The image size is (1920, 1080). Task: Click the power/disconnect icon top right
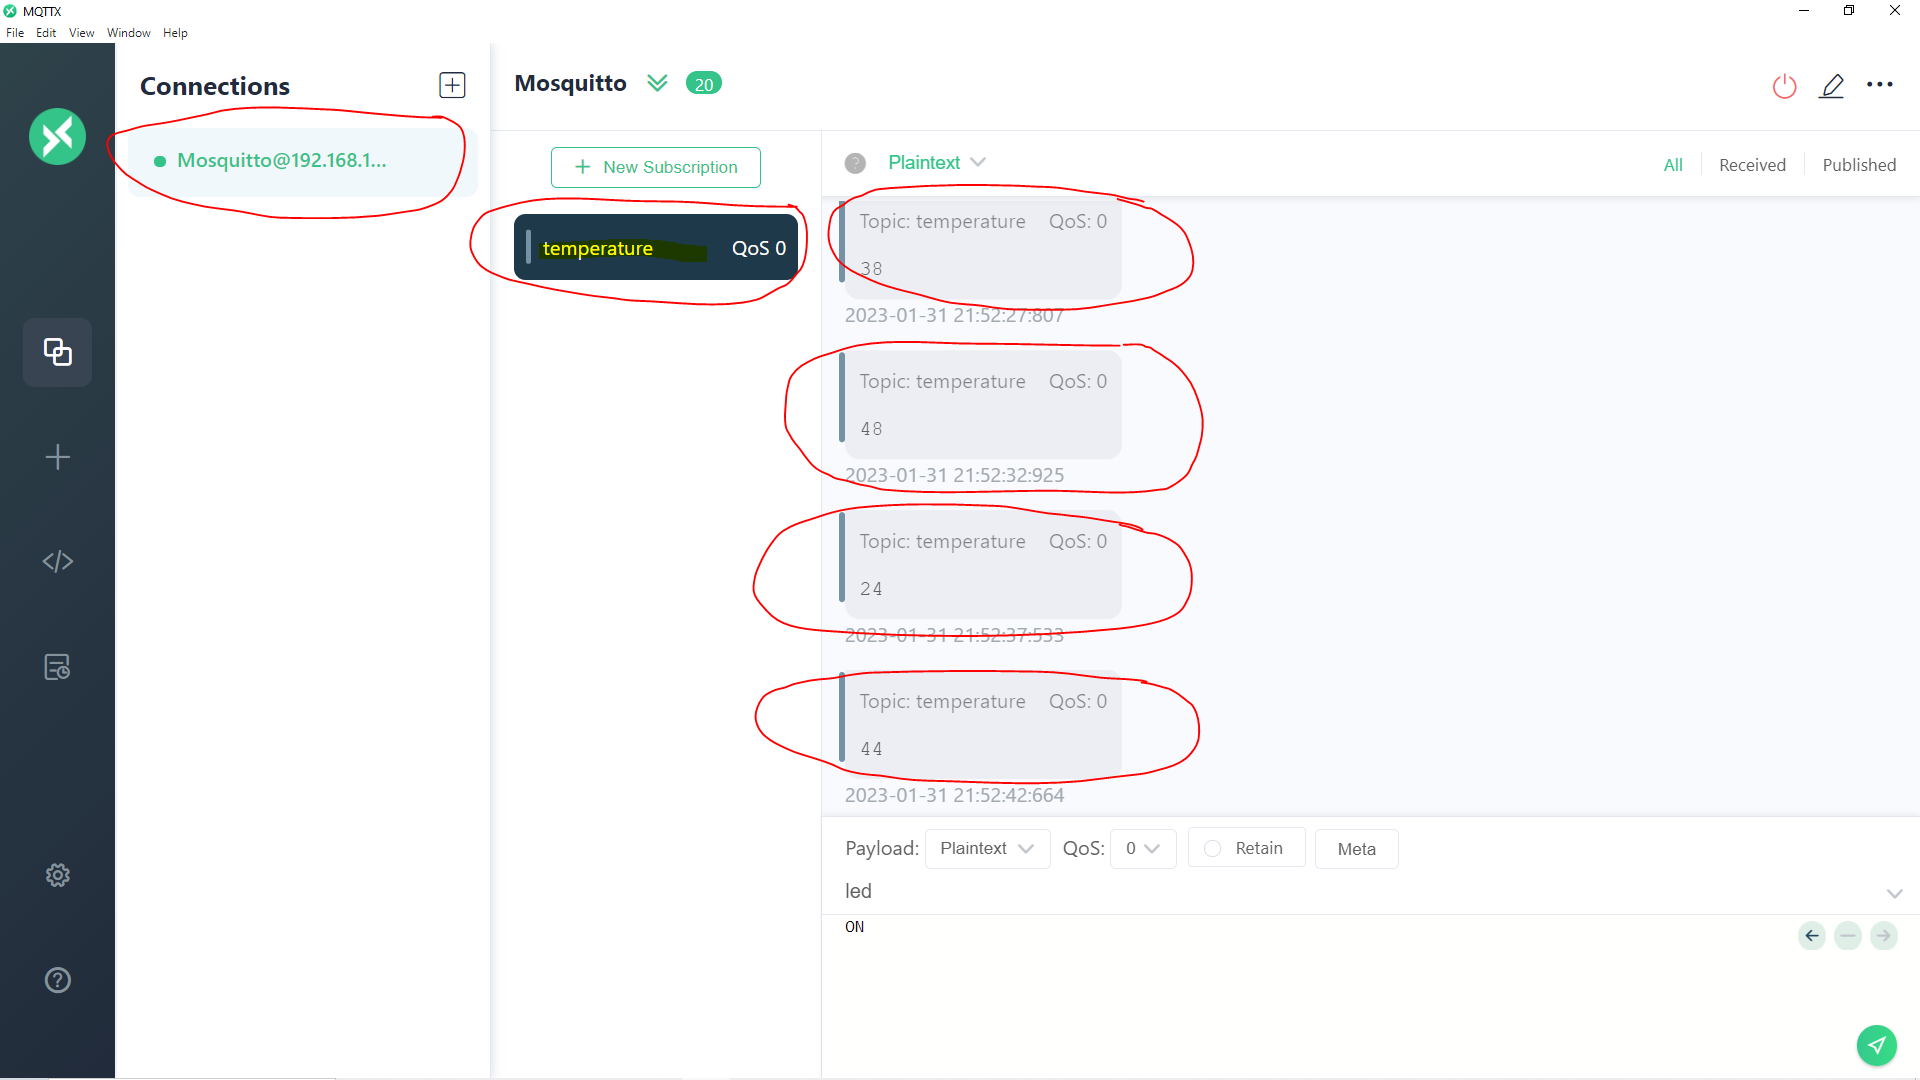[1783, 86]
